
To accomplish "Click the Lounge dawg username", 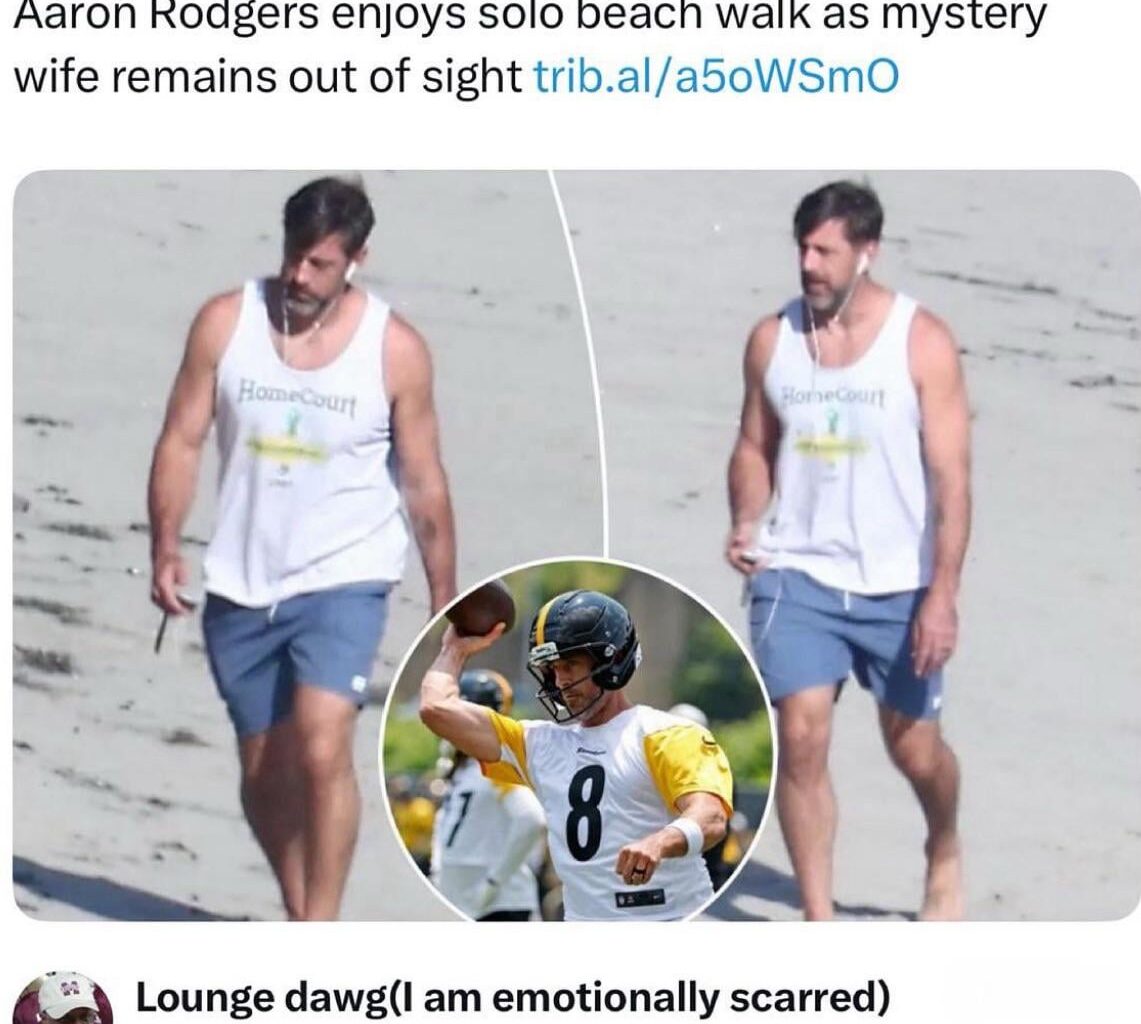I will click(258, 998).
